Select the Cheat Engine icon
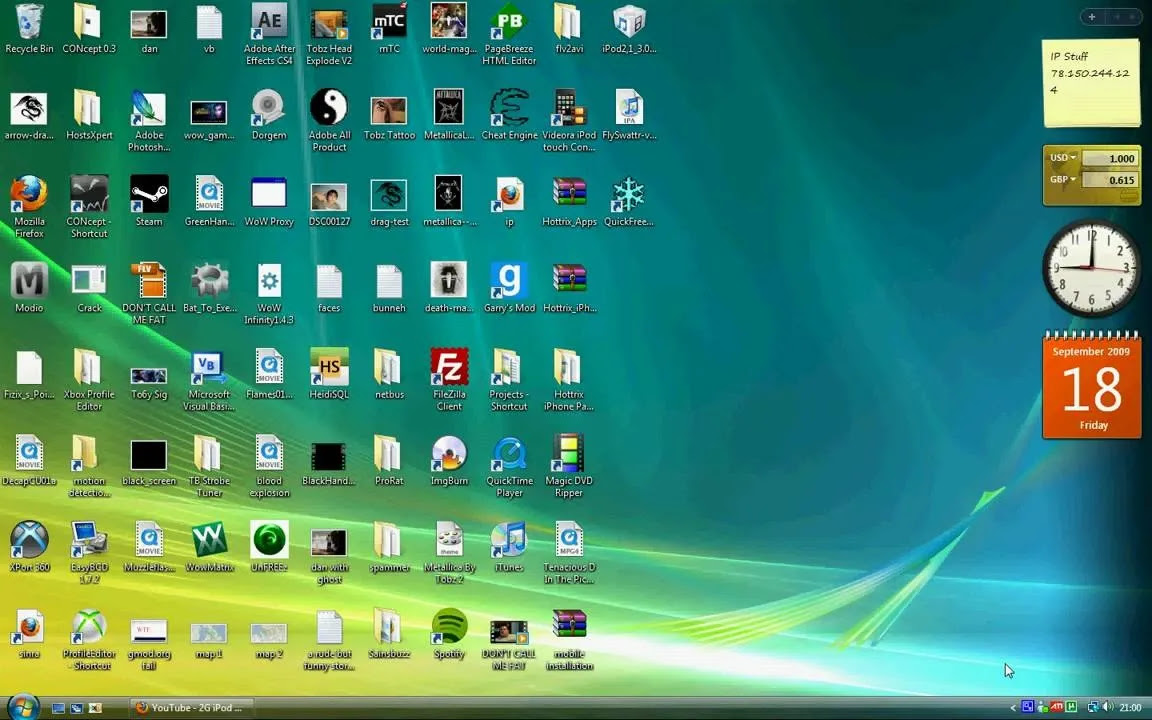1152x720 pixels. tap(509, 109)
